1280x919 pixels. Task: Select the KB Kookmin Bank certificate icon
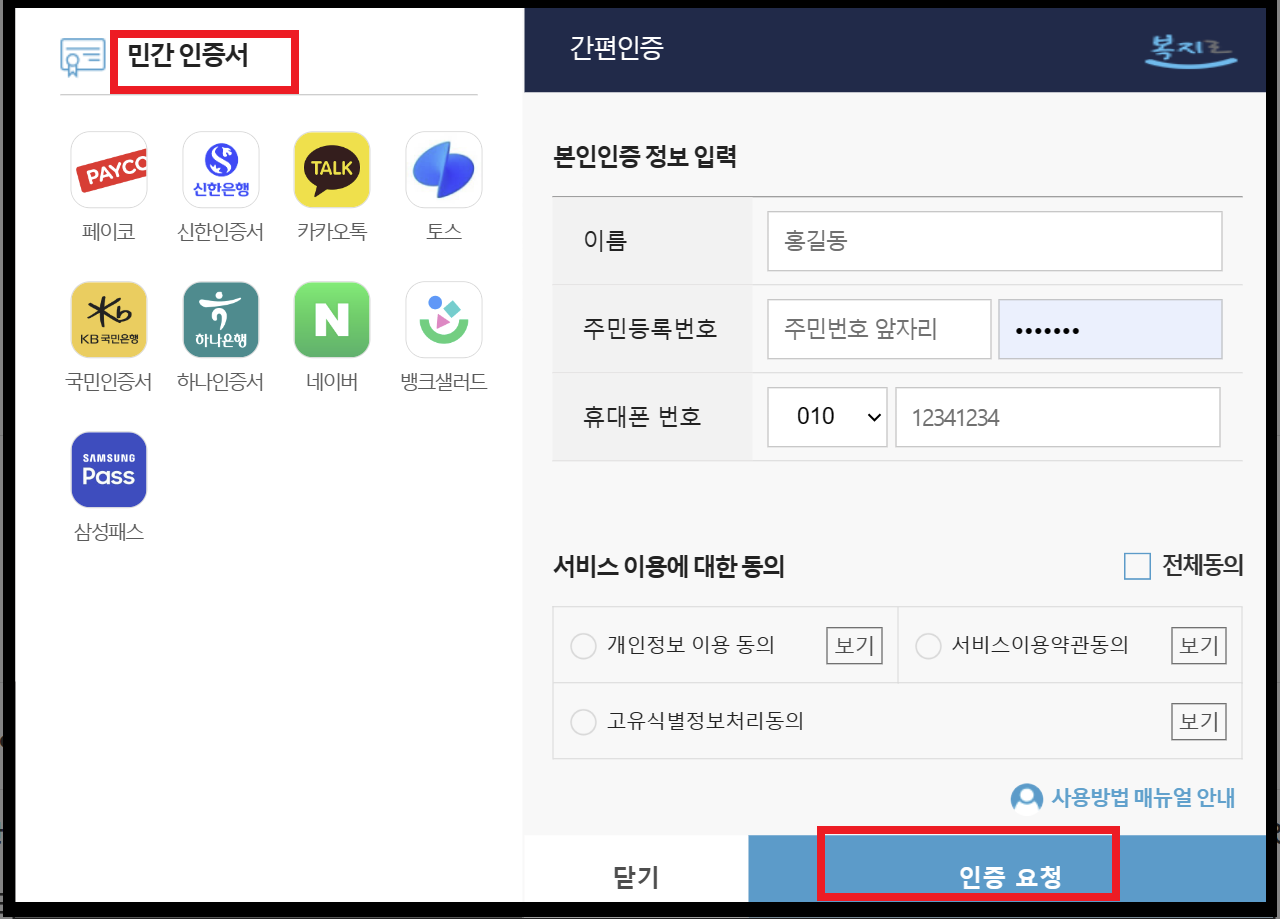point(109,320)
